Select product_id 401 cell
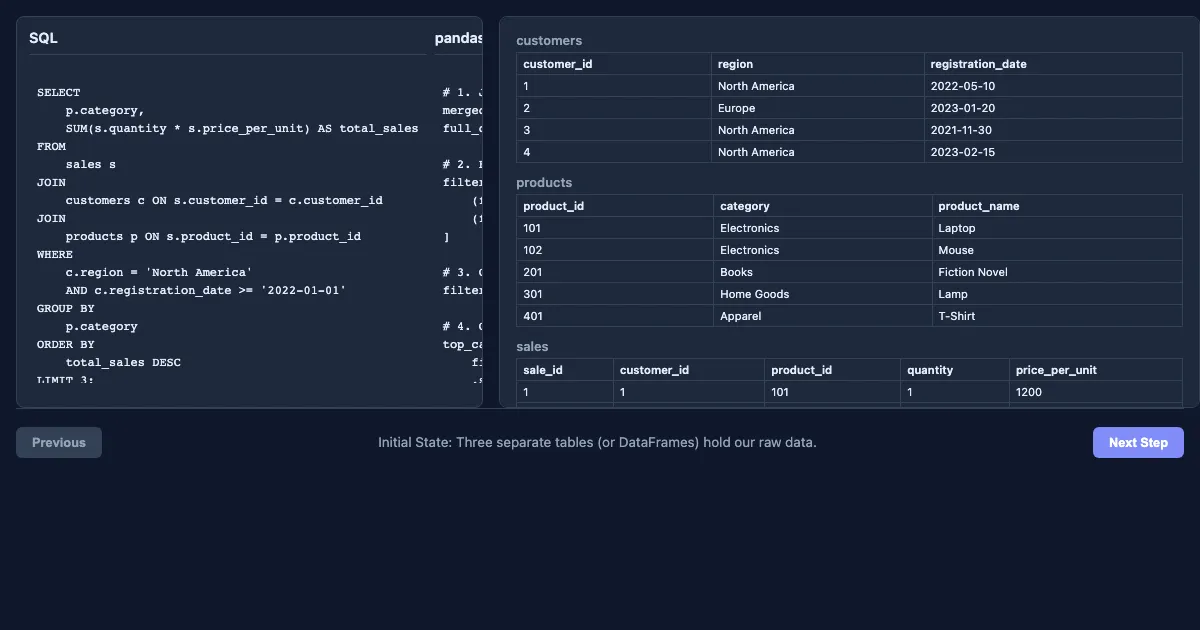The image size is (1200, 630). [615, 316]
